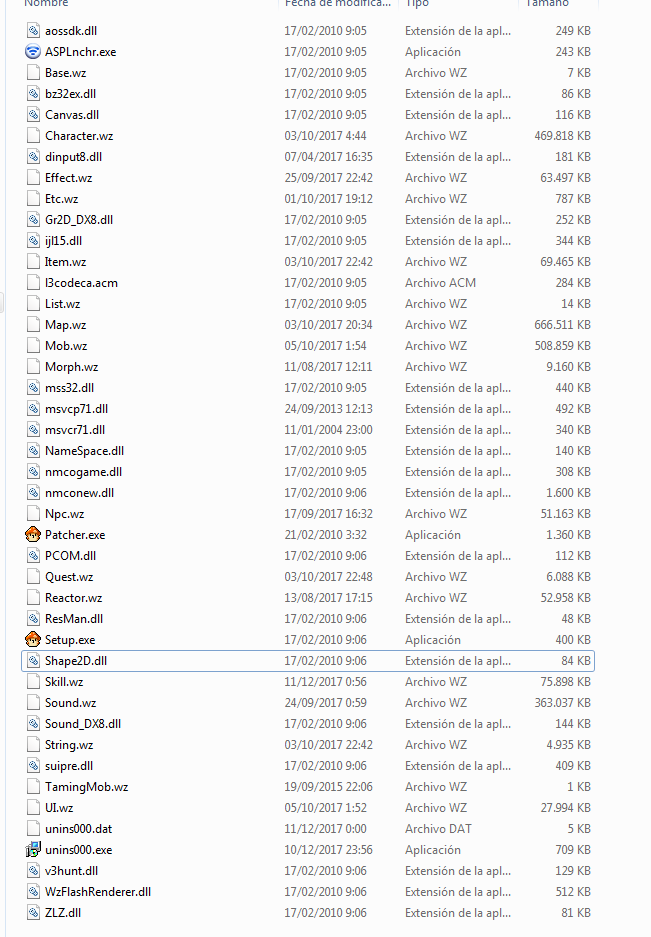Click the Setup.exe mushroom icon
This screenshot has height=937, width=651.
click(x=33, y=640)
